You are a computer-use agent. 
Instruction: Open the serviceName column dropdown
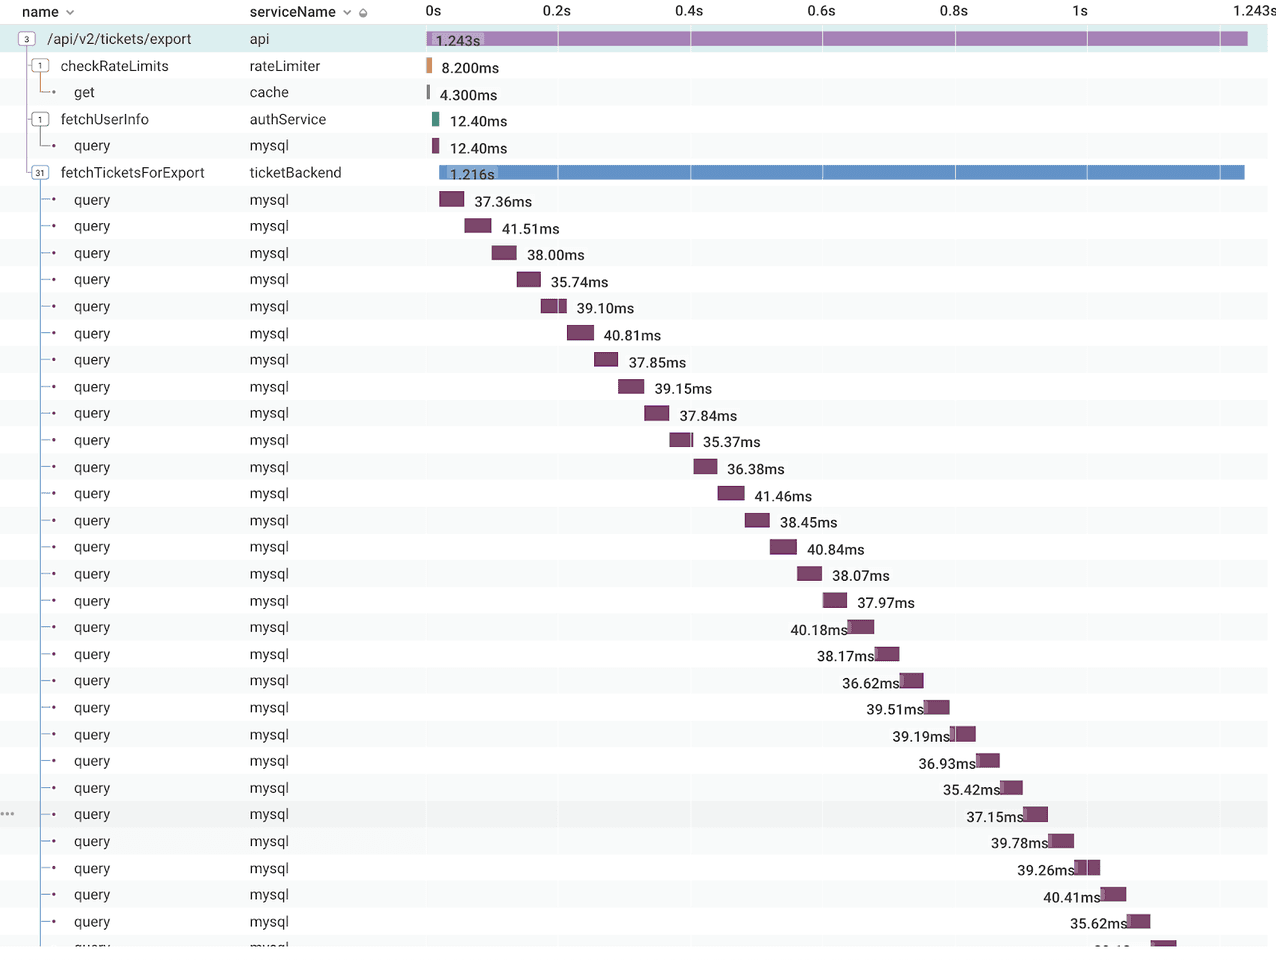[x=347, y=12]
